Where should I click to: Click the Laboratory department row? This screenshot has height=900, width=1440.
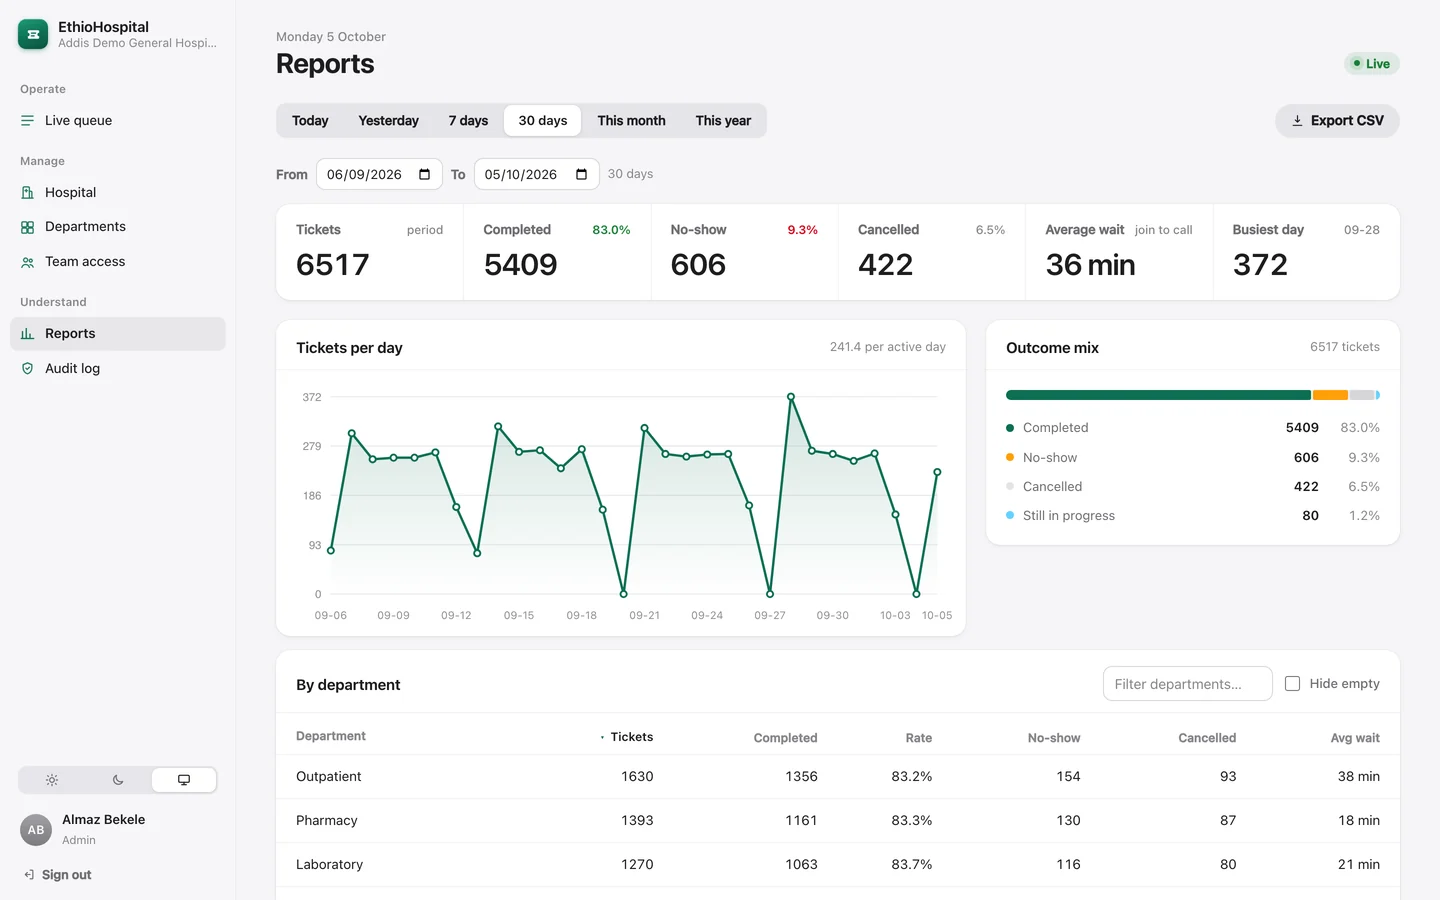(x=838, y=865)
